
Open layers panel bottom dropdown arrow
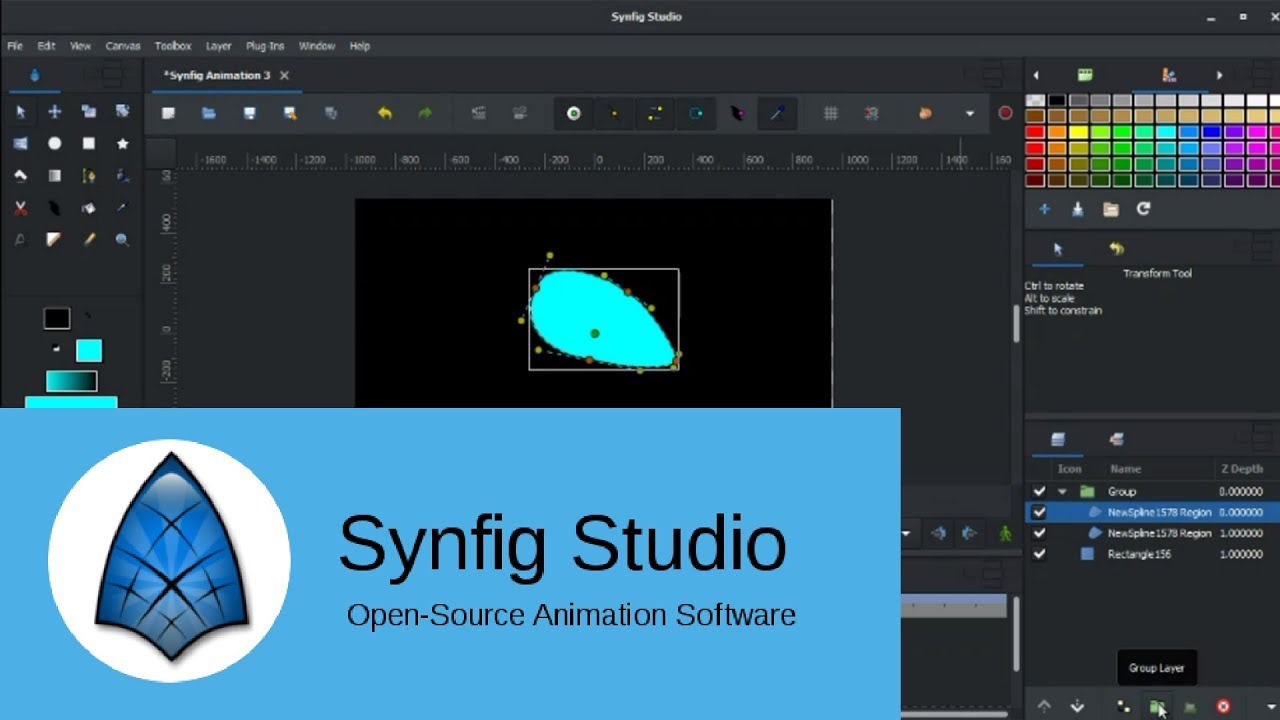coord(1272,706)
